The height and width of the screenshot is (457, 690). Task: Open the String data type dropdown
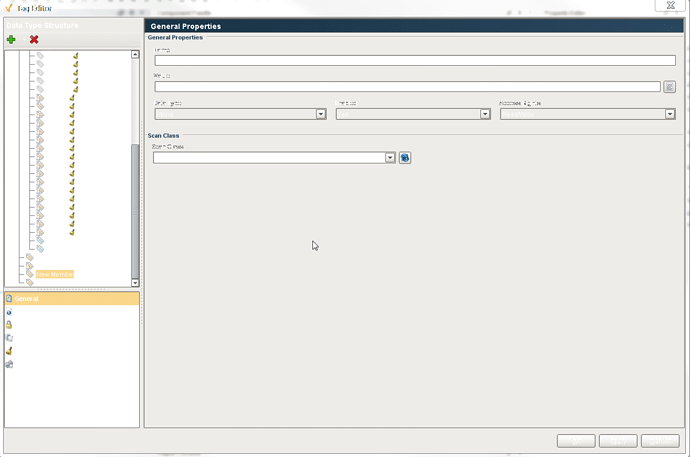[240, 114]
